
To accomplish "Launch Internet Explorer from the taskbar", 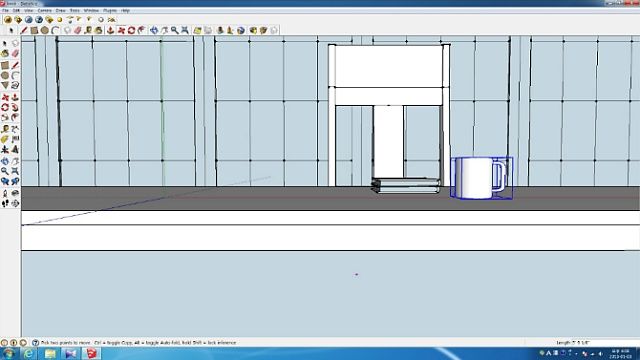I will (x=29, y=353).
